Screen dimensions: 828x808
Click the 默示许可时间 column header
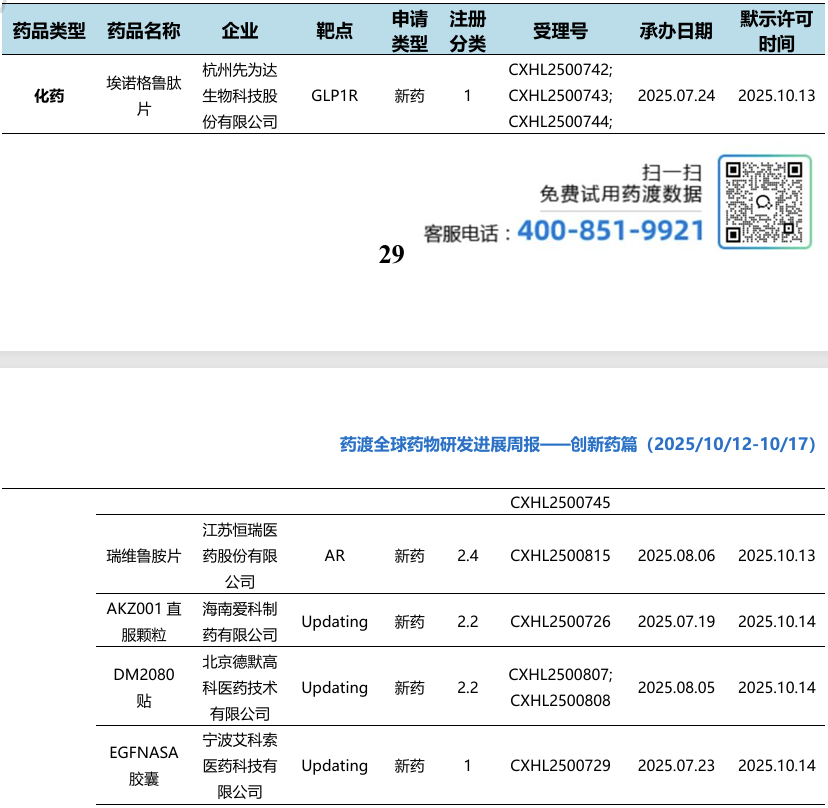(x=776, y=31)
